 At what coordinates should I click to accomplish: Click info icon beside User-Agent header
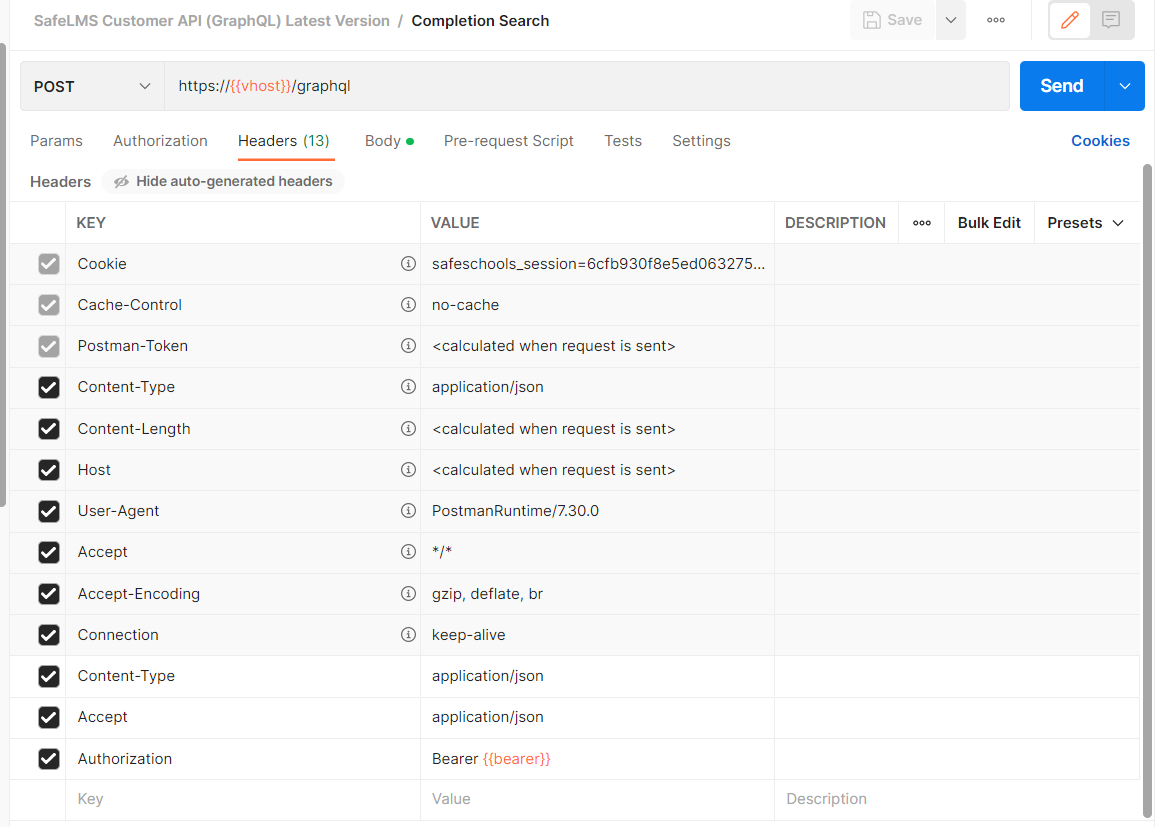pos(408,511)
